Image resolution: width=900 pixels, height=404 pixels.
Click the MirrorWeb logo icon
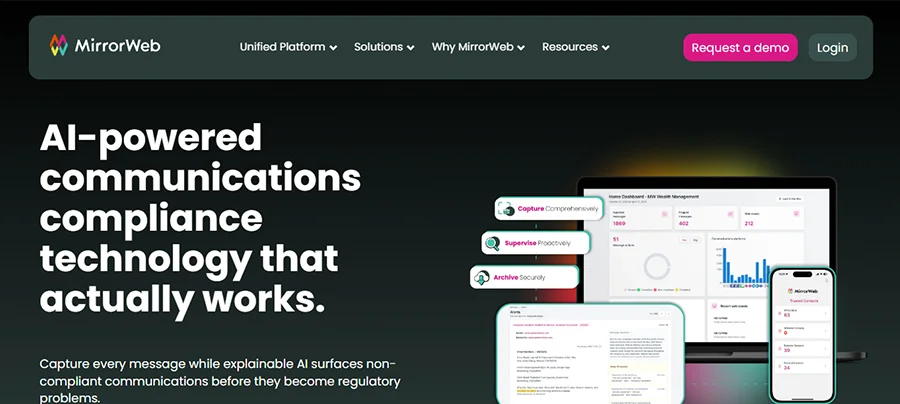click(x=59, y=46)
